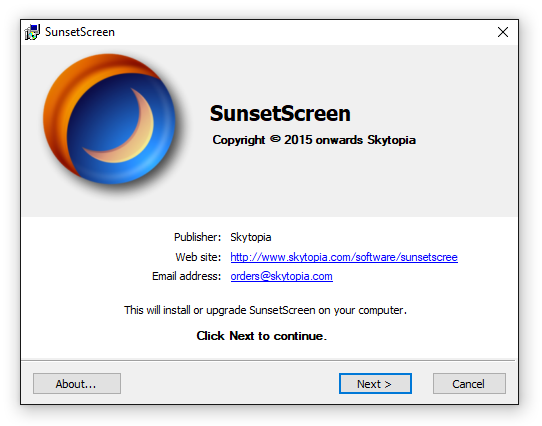This screenshot has width=542, height=426.
Task: Click the installer icon in title bar
Action: point(32,32)
